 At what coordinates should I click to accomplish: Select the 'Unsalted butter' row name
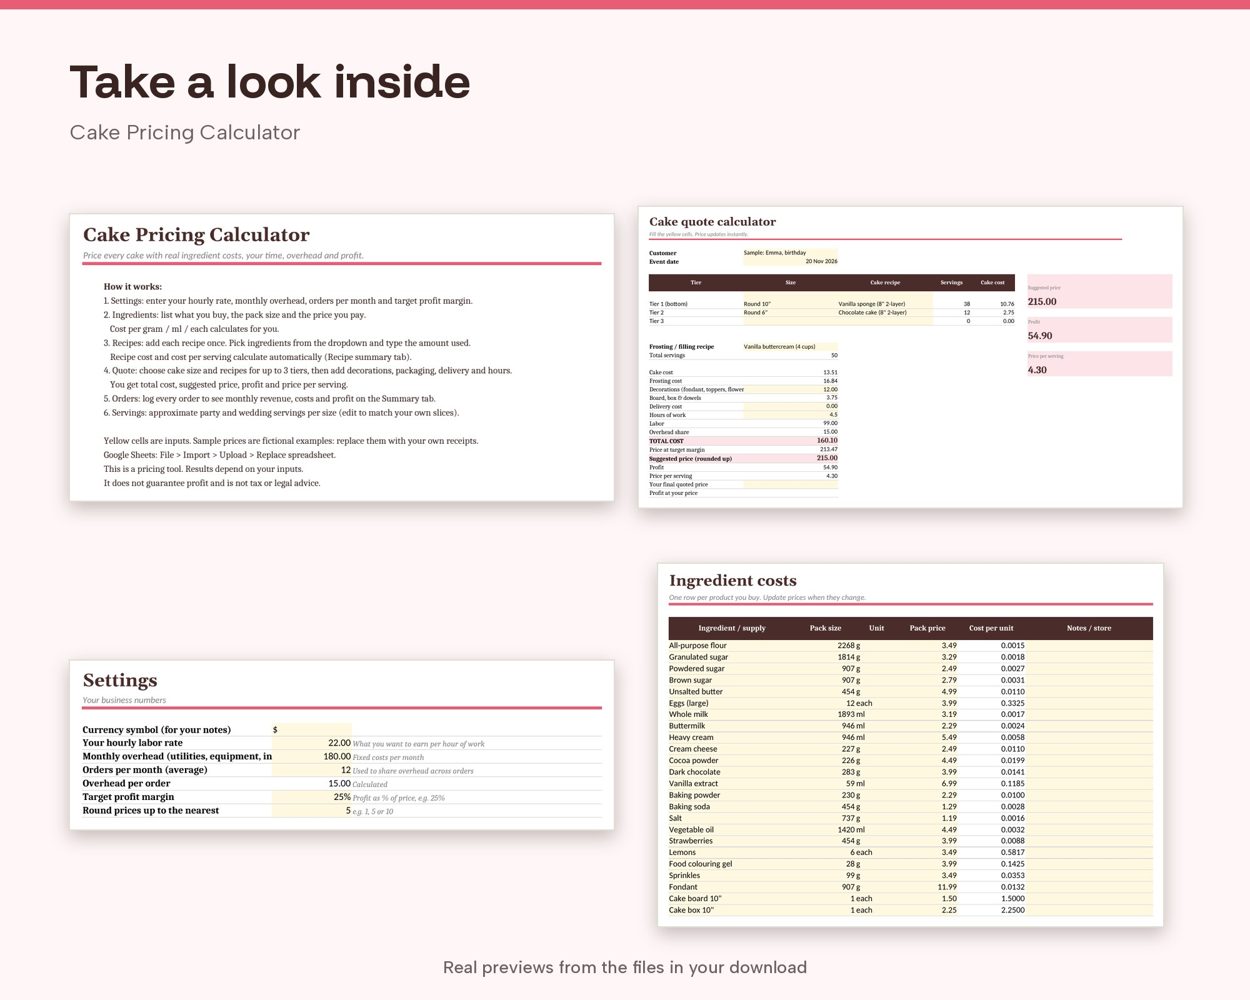coord(696,692)
